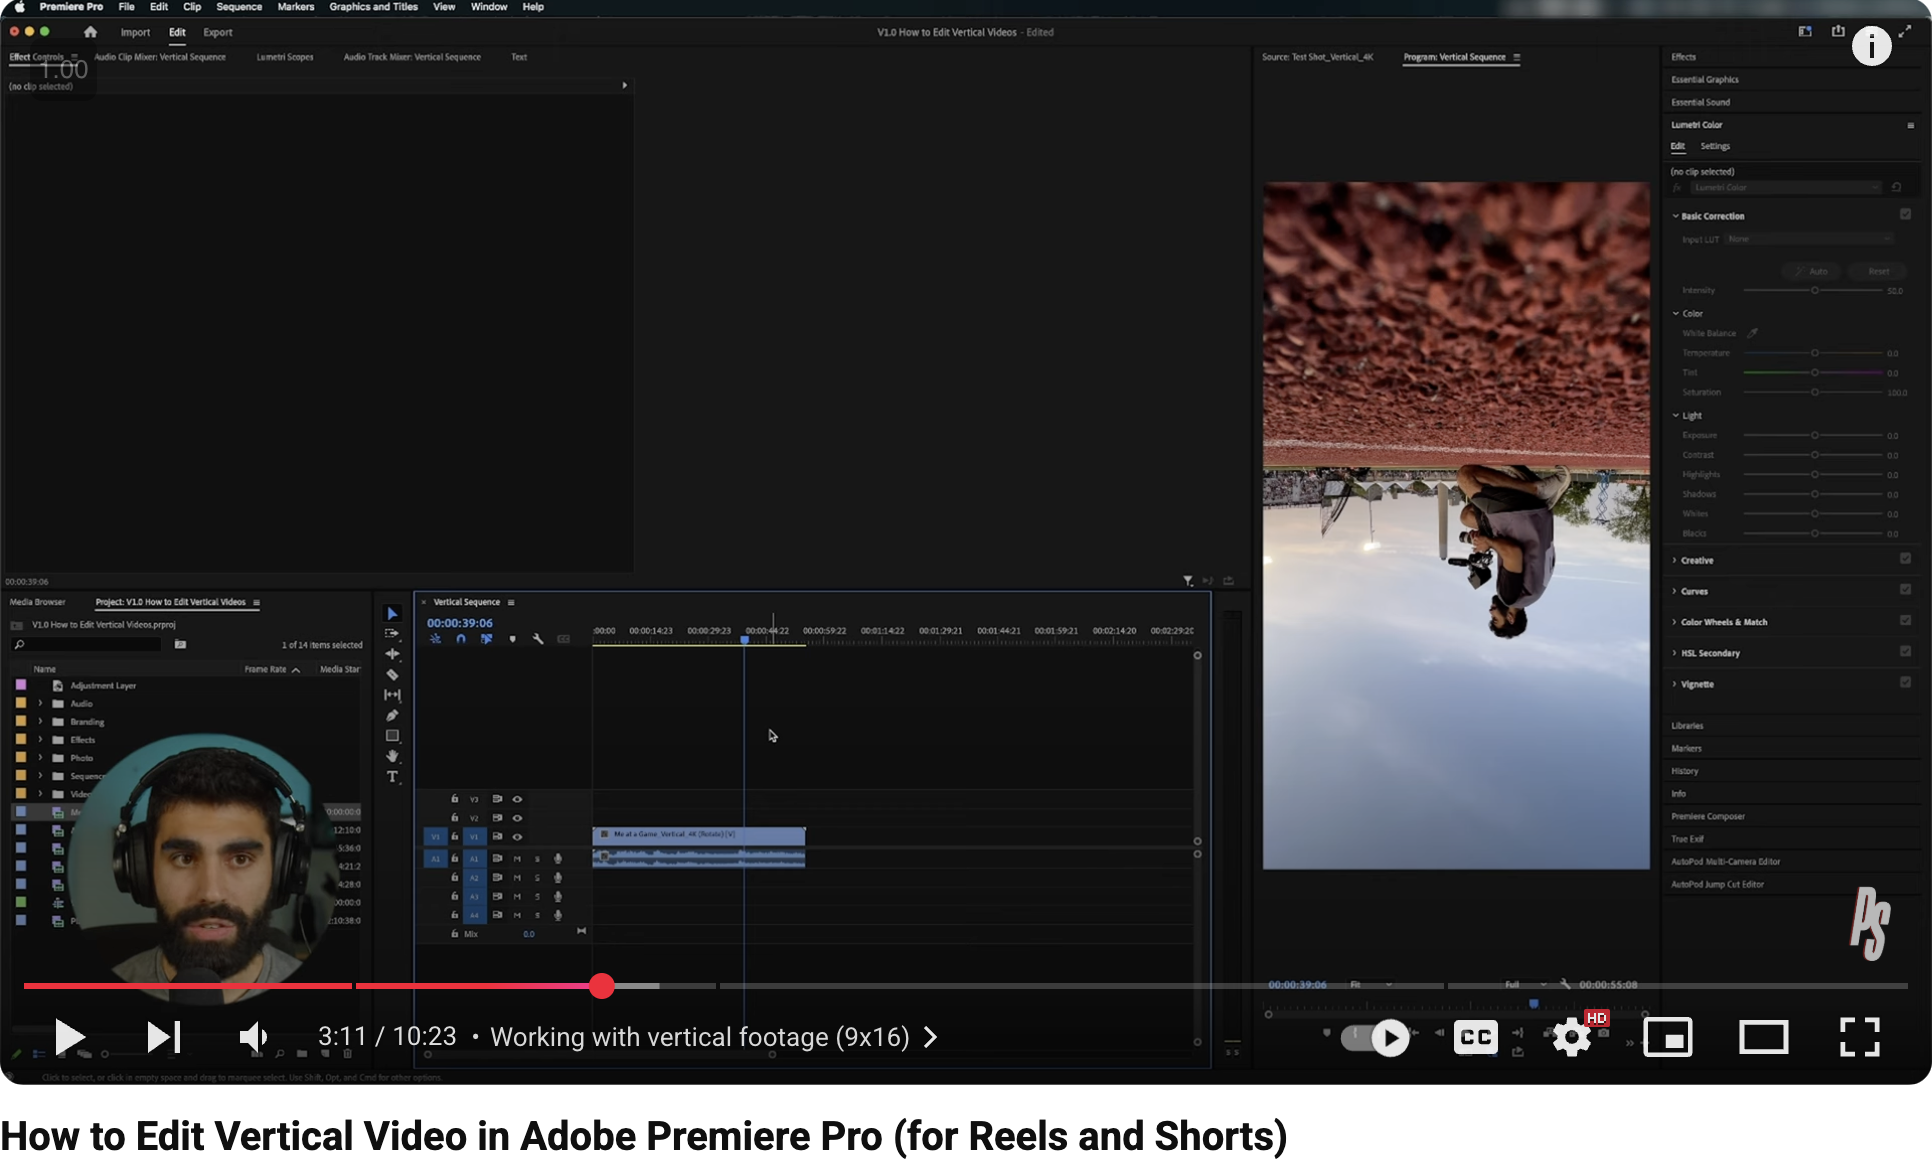The height and width of the screenshot is (1172, 1932).
Task: Expand the Curves section
Action: click(x=1675, y=591)
